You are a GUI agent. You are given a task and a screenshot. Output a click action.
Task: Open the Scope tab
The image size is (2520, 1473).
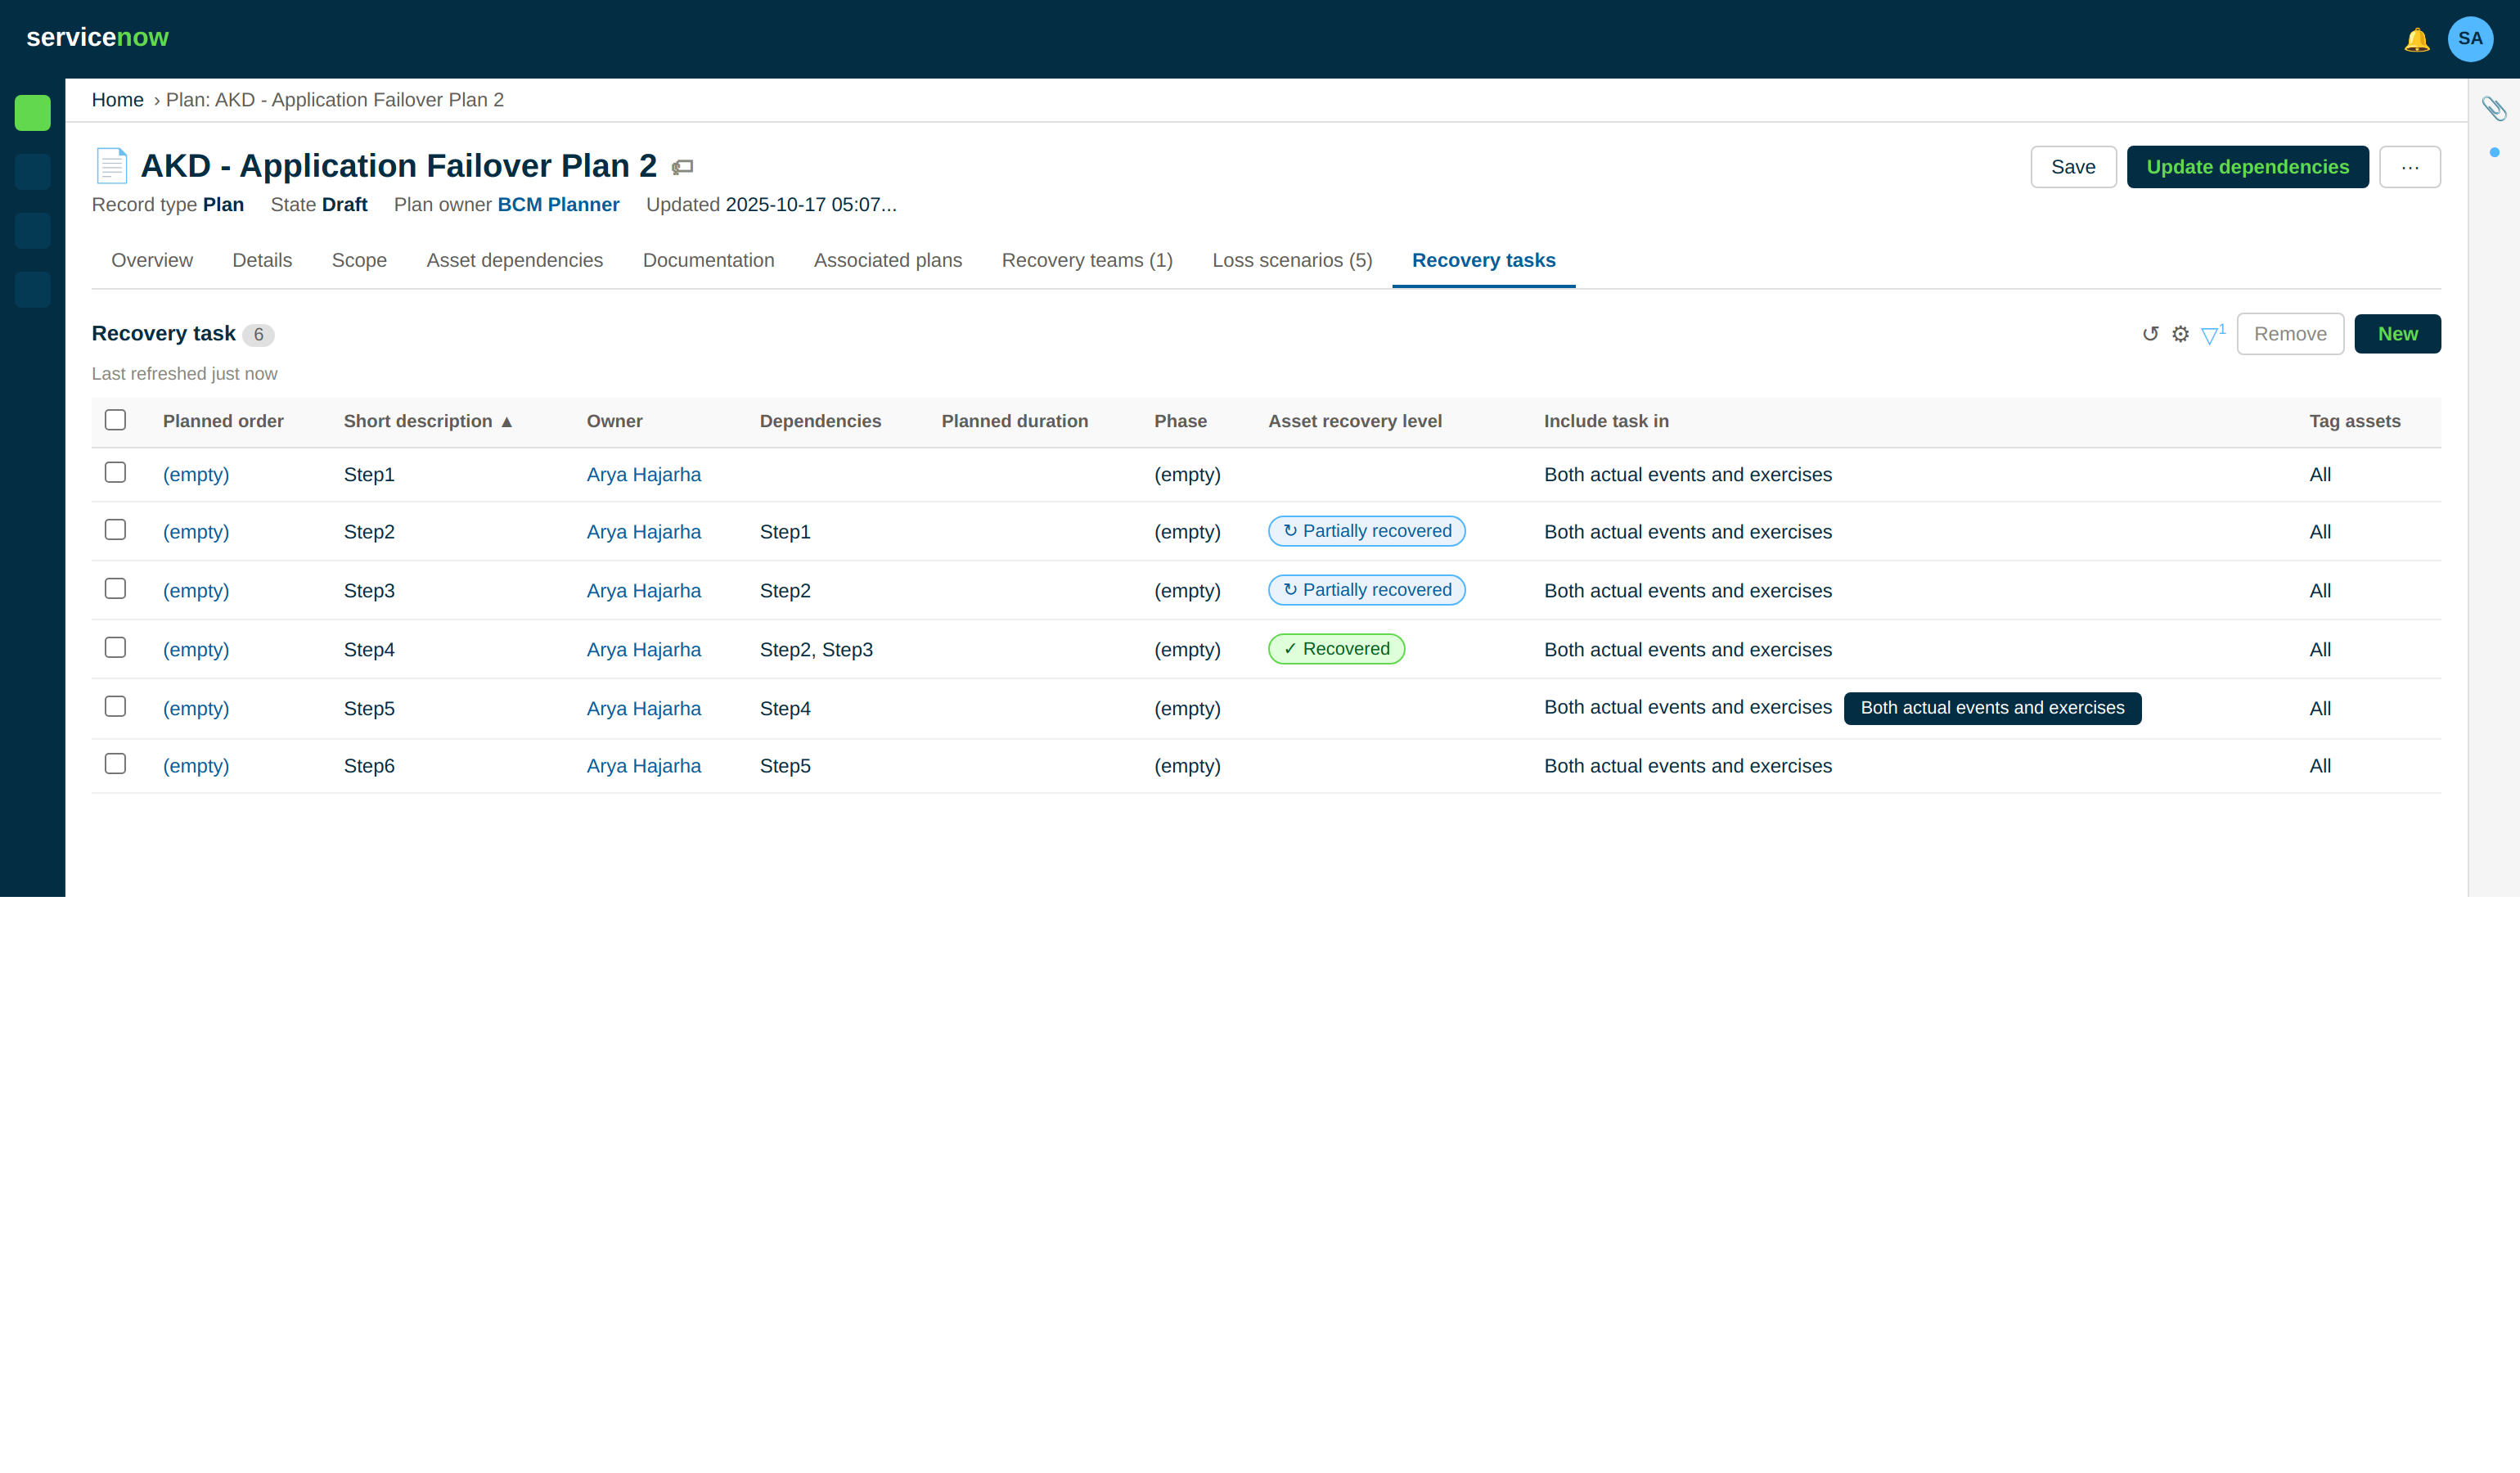[x=359, y=260]
